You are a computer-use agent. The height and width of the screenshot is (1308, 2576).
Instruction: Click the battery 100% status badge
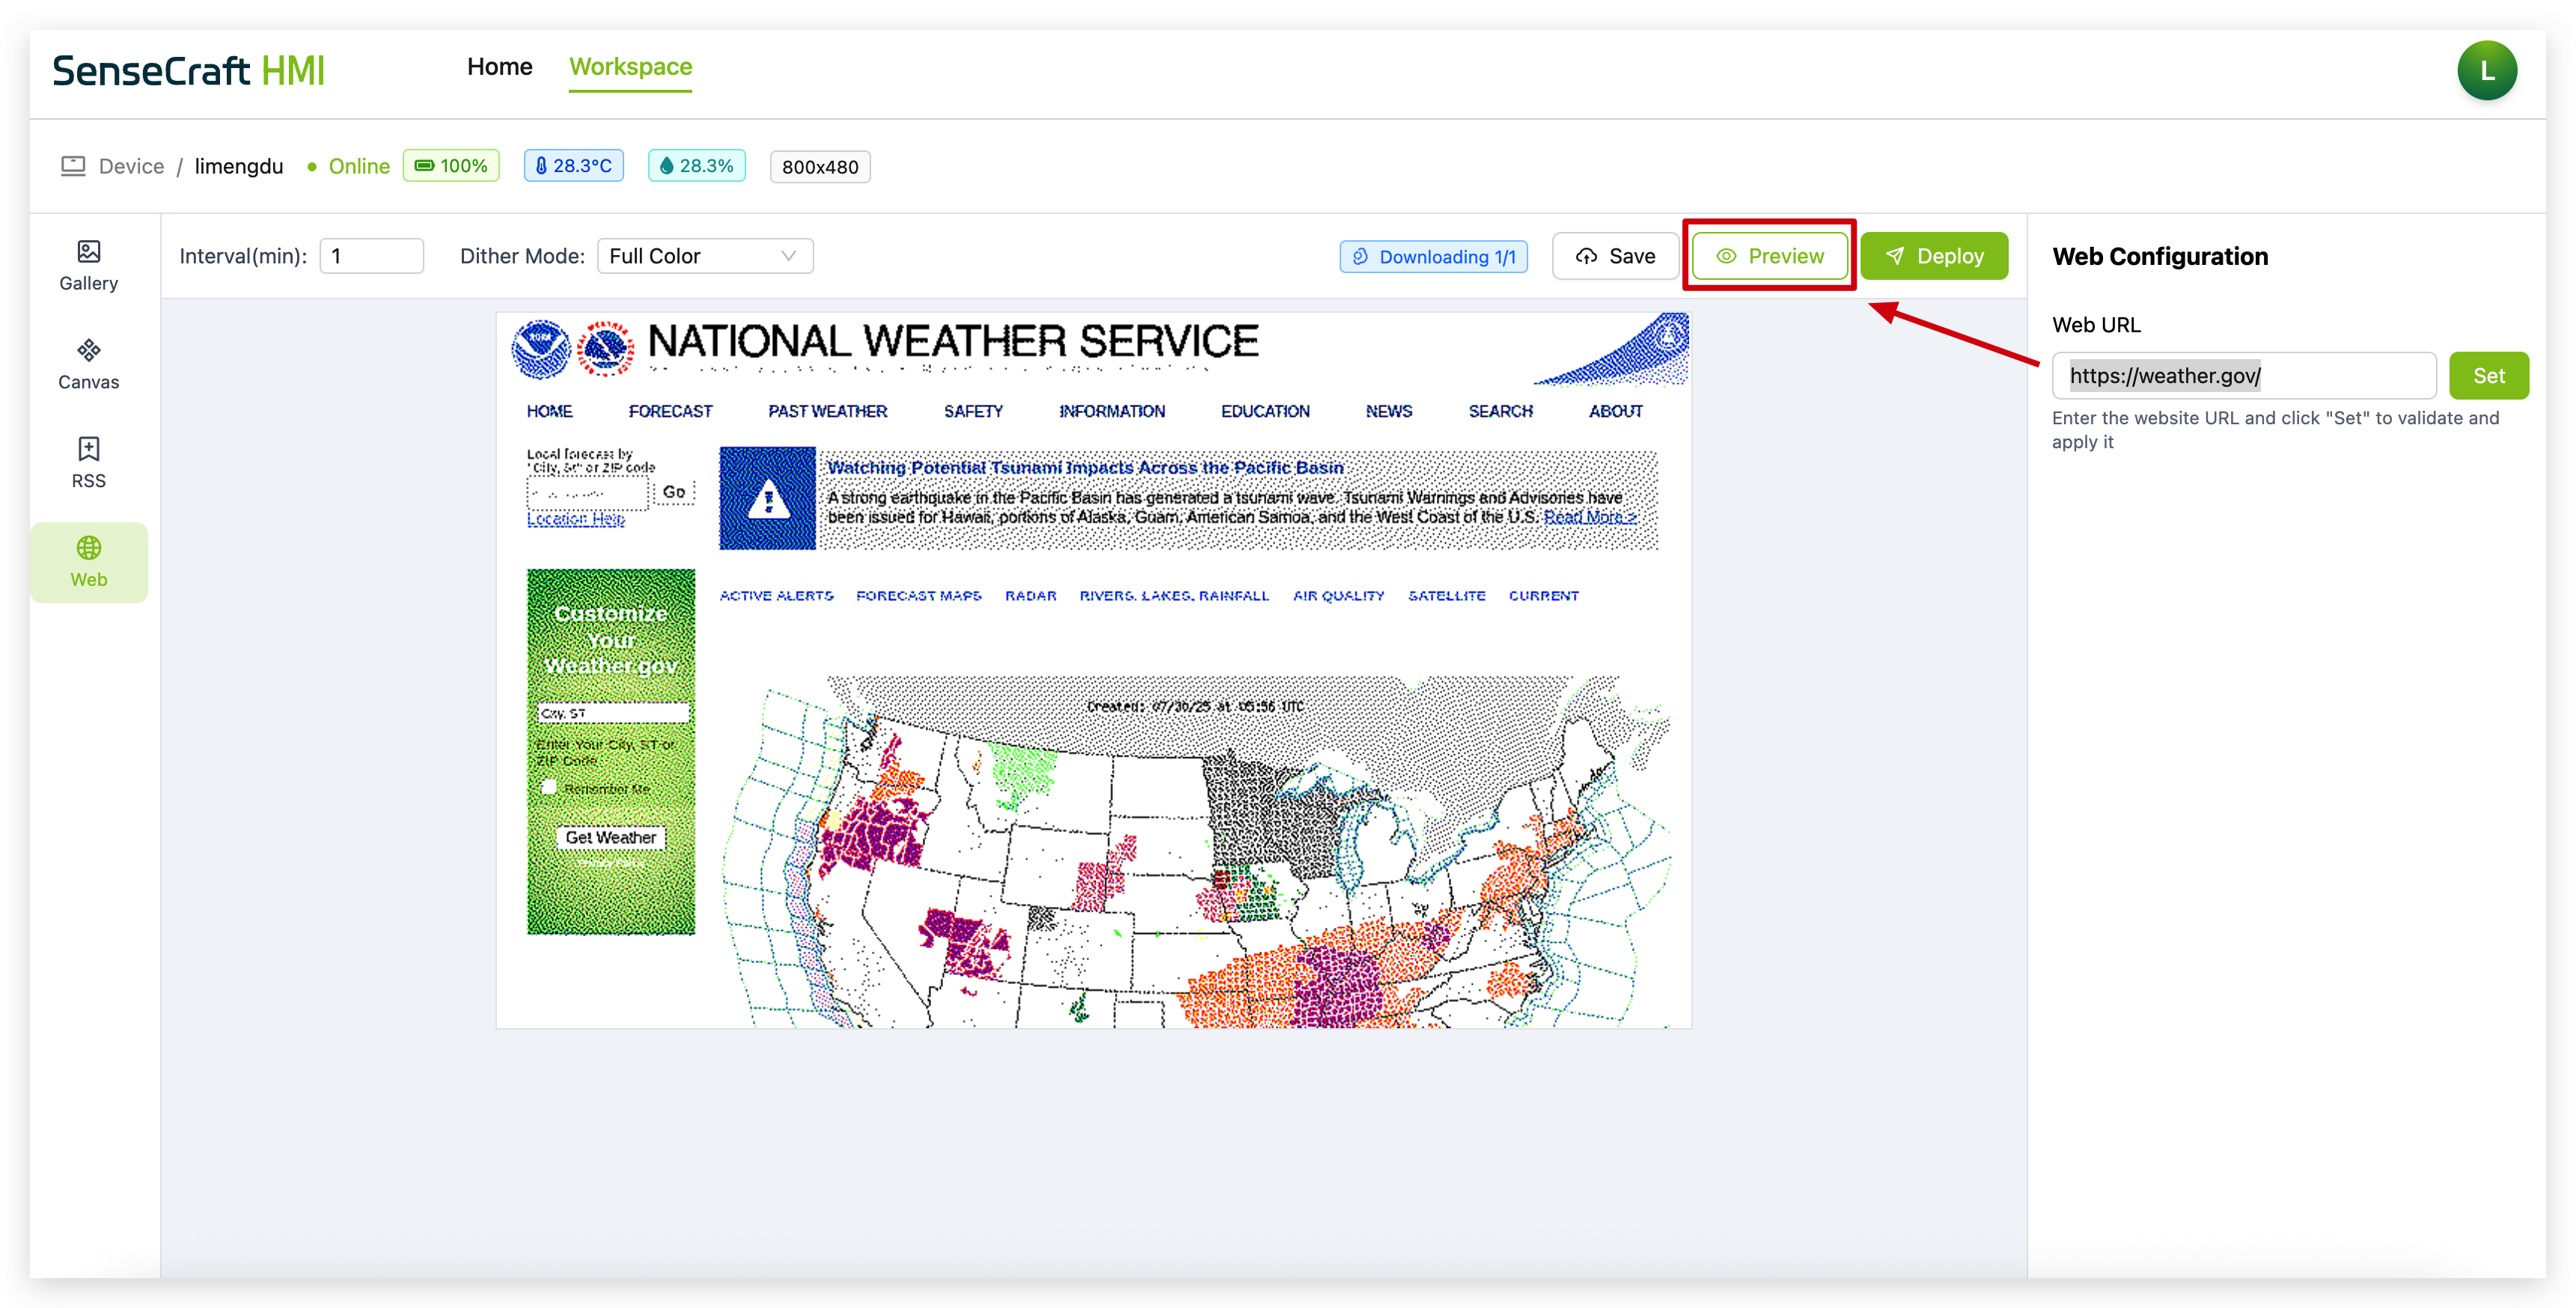(x=451, y=166)
